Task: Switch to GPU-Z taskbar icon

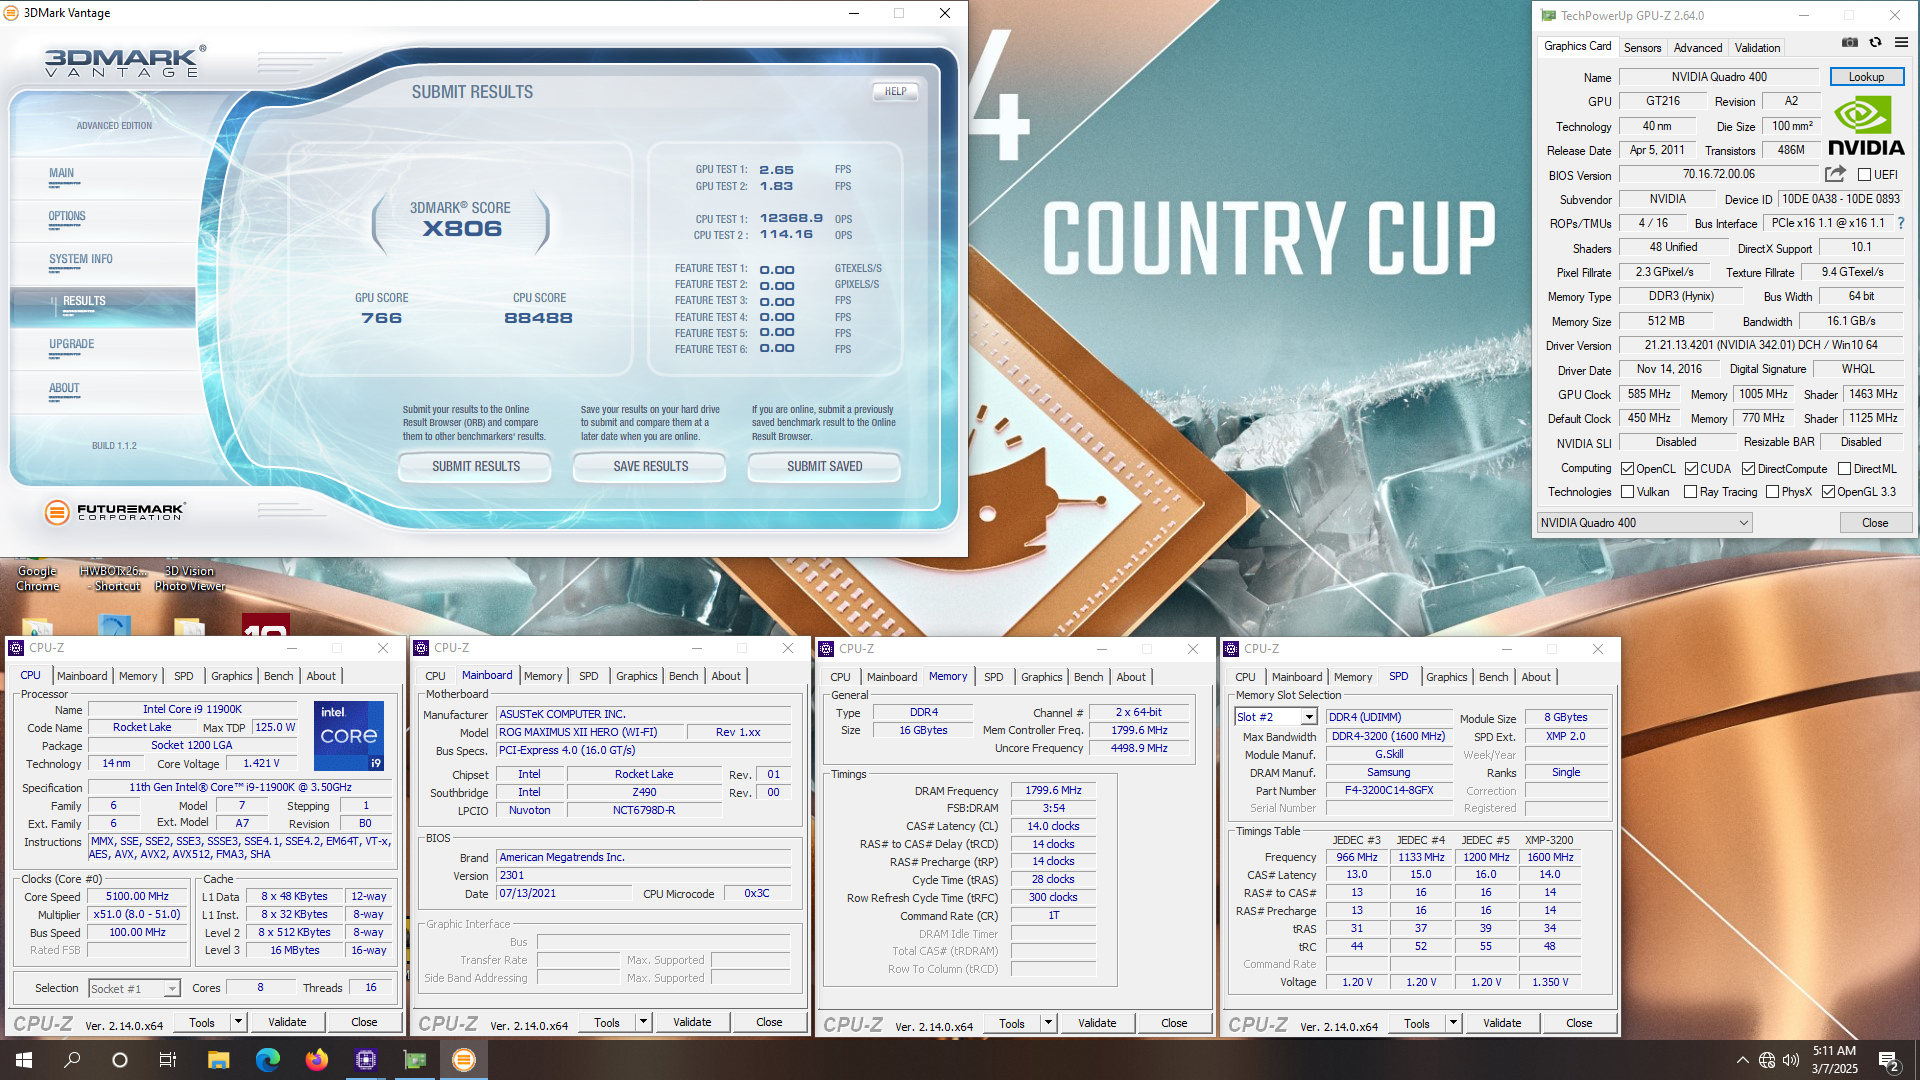Action: point(415,1060)
